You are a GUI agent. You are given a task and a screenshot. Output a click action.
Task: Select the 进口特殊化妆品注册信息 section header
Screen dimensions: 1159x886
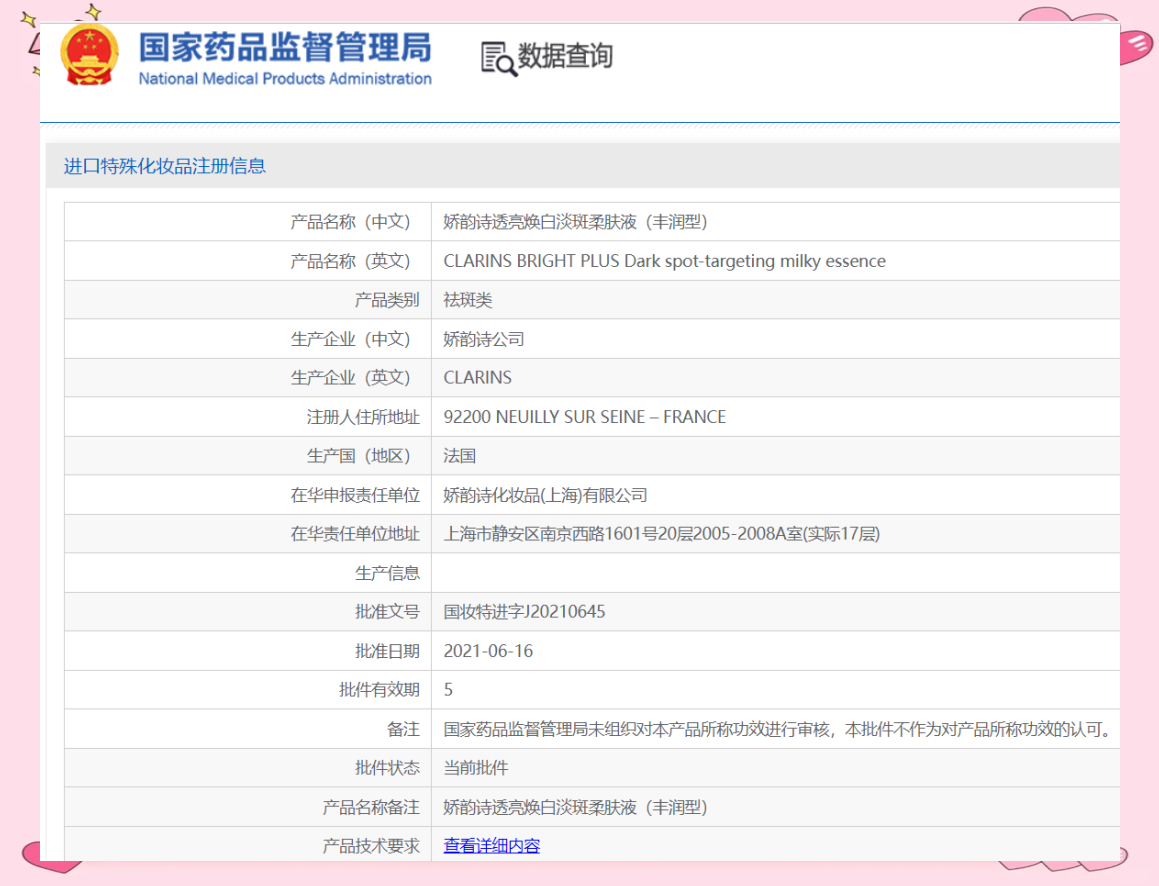point(165,166)
